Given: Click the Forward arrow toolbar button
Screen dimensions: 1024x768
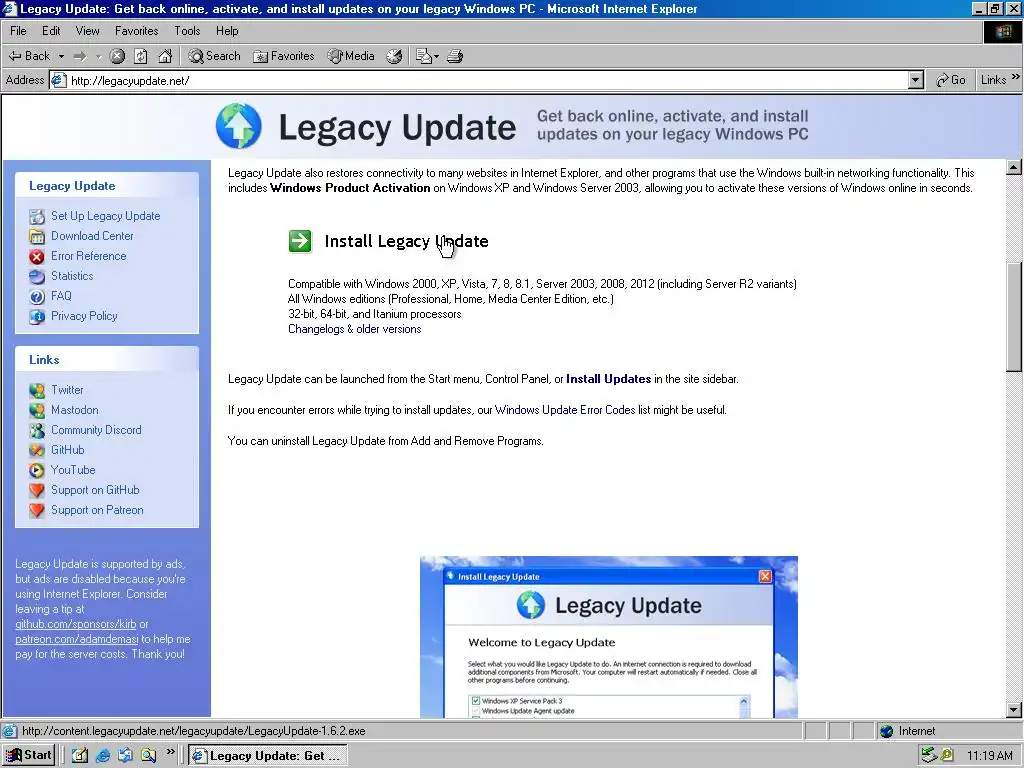Looking at the screenshot, I should click(x=80, y=56).
